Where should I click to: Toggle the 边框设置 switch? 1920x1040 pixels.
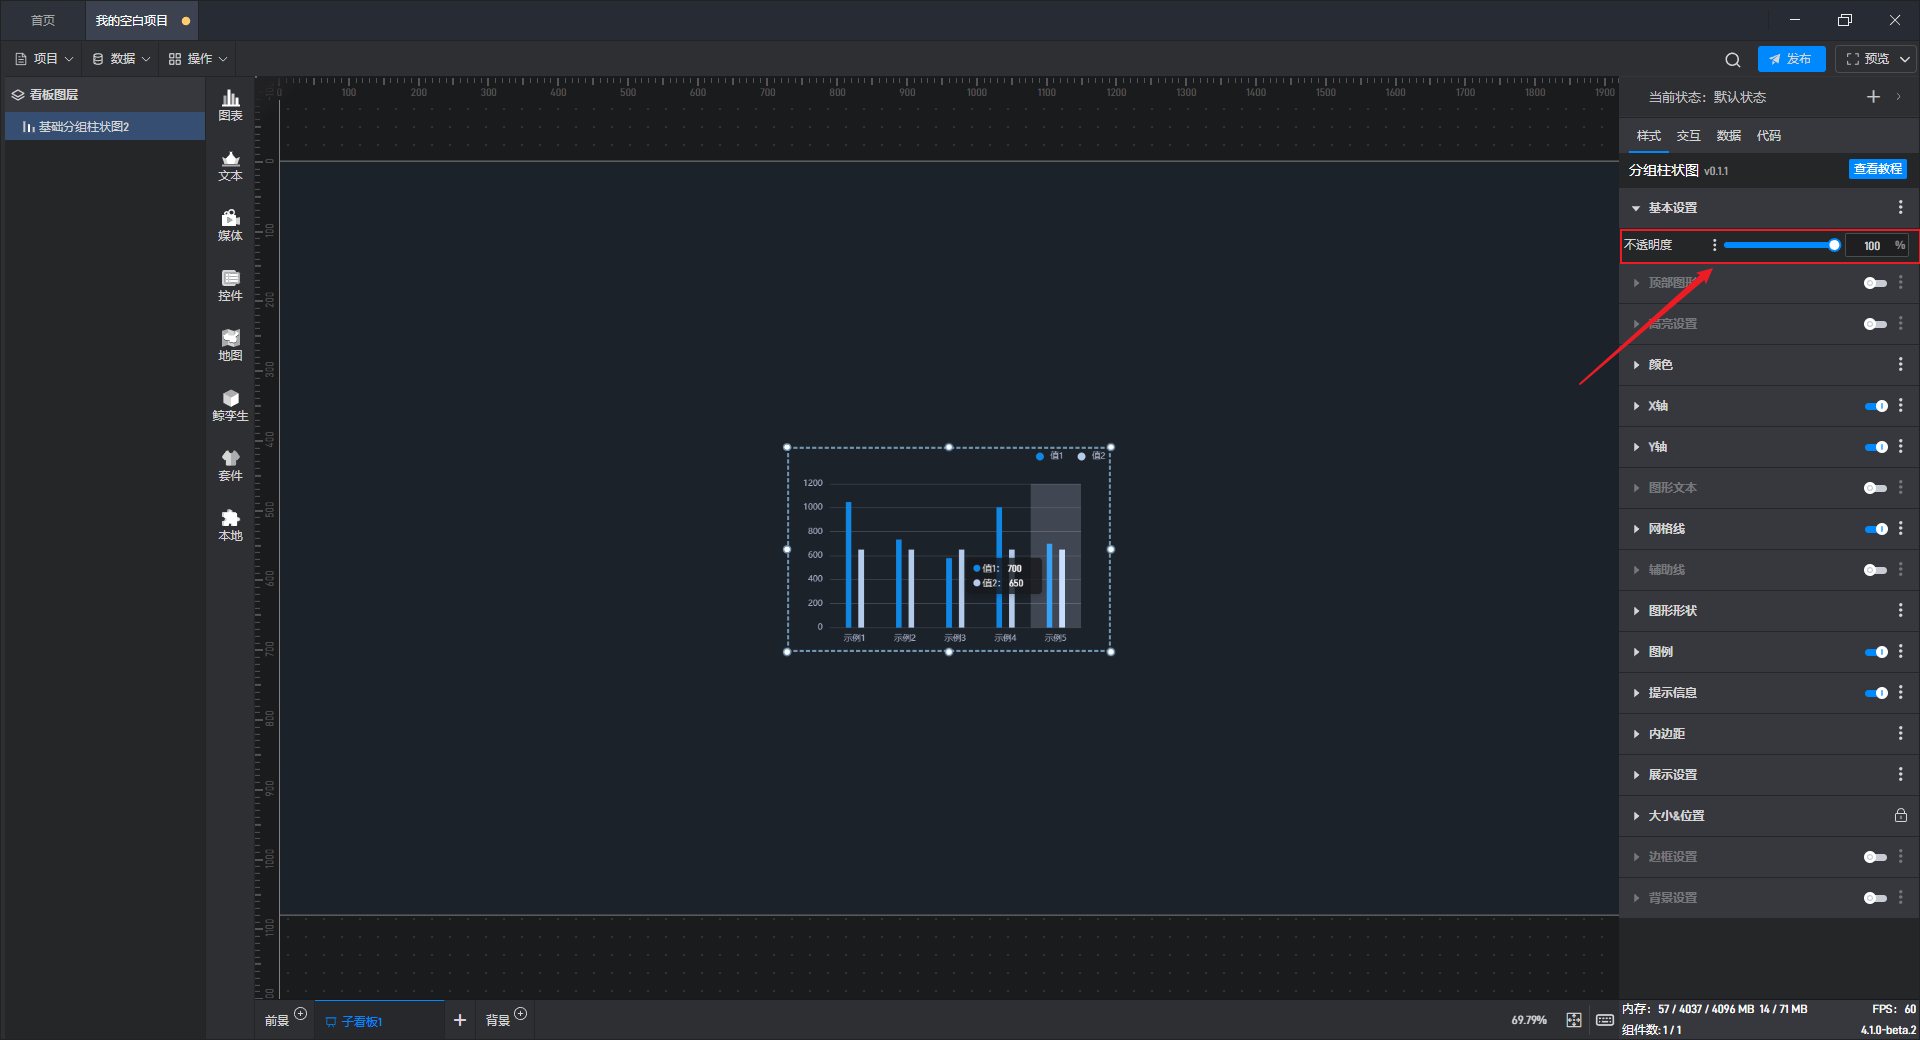pyautogui.click(x=1875, y=857)
